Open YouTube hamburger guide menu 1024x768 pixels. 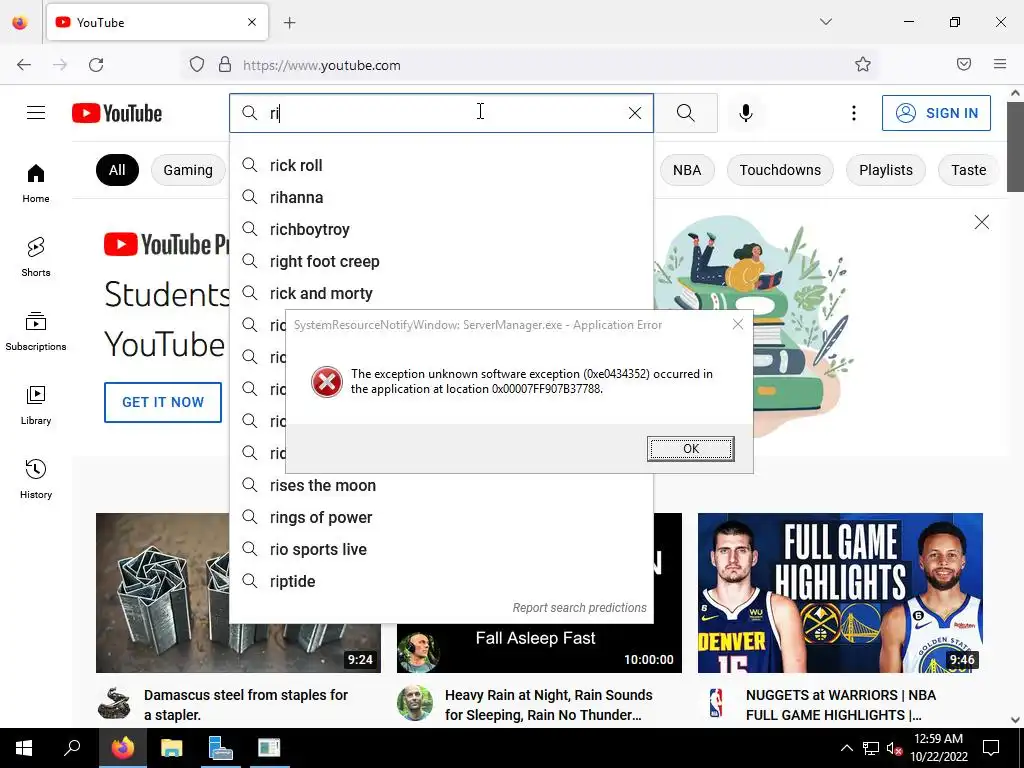point(36,113)
